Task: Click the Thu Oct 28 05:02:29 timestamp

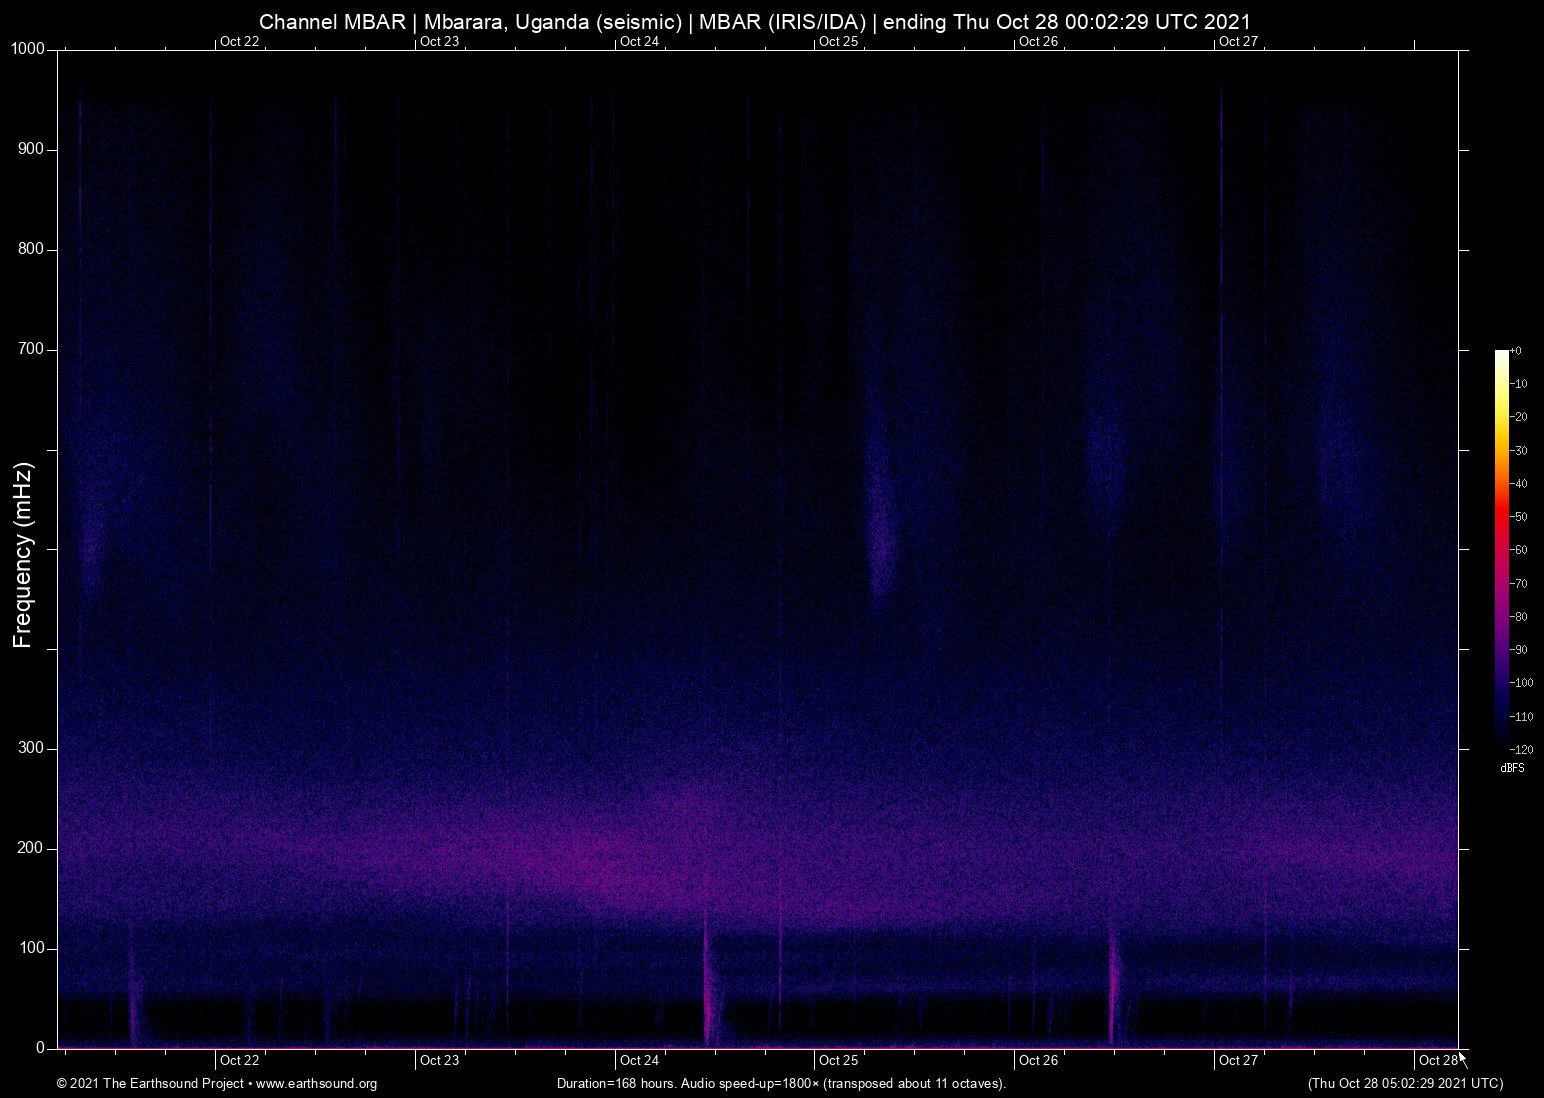Action: click(x=1405, y=1083)
